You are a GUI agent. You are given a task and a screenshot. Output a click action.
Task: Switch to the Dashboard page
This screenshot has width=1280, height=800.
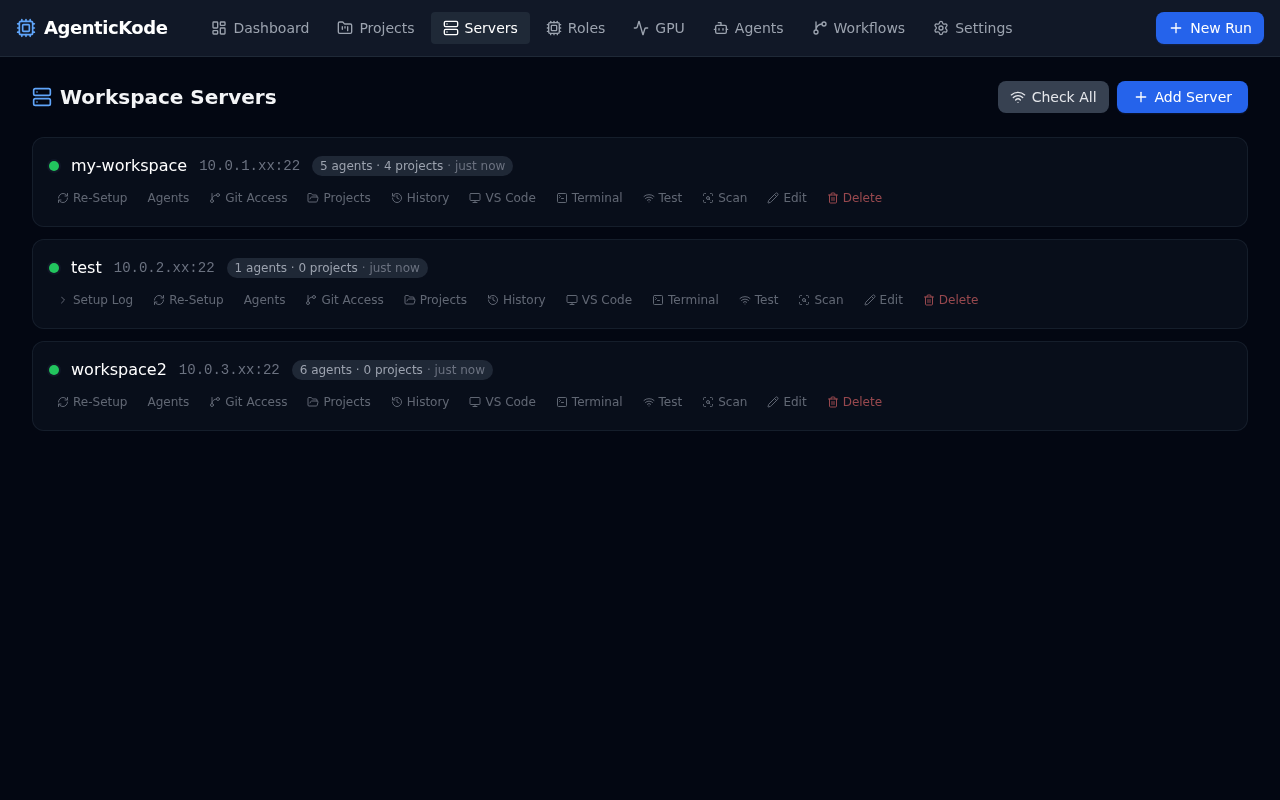260,28
